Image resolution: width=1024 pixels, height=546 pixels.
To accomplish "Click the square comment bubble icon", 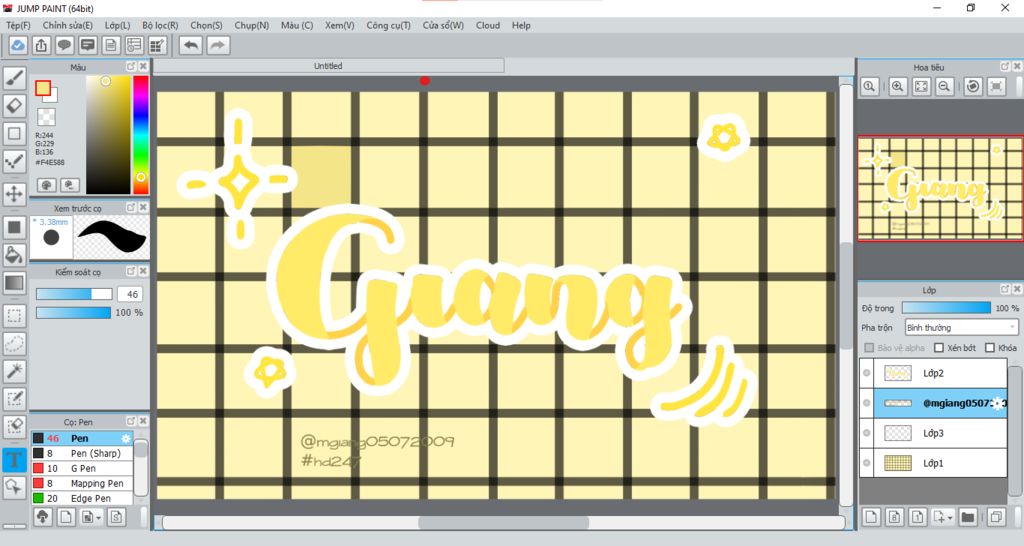I will (x=88, y=45).
